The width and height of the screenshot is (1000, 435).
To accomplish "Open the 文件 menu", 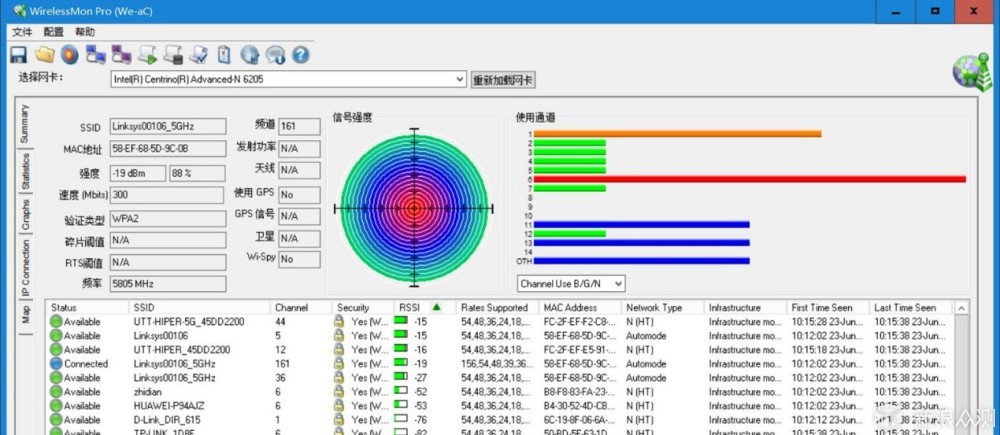I will click(22, 32).
